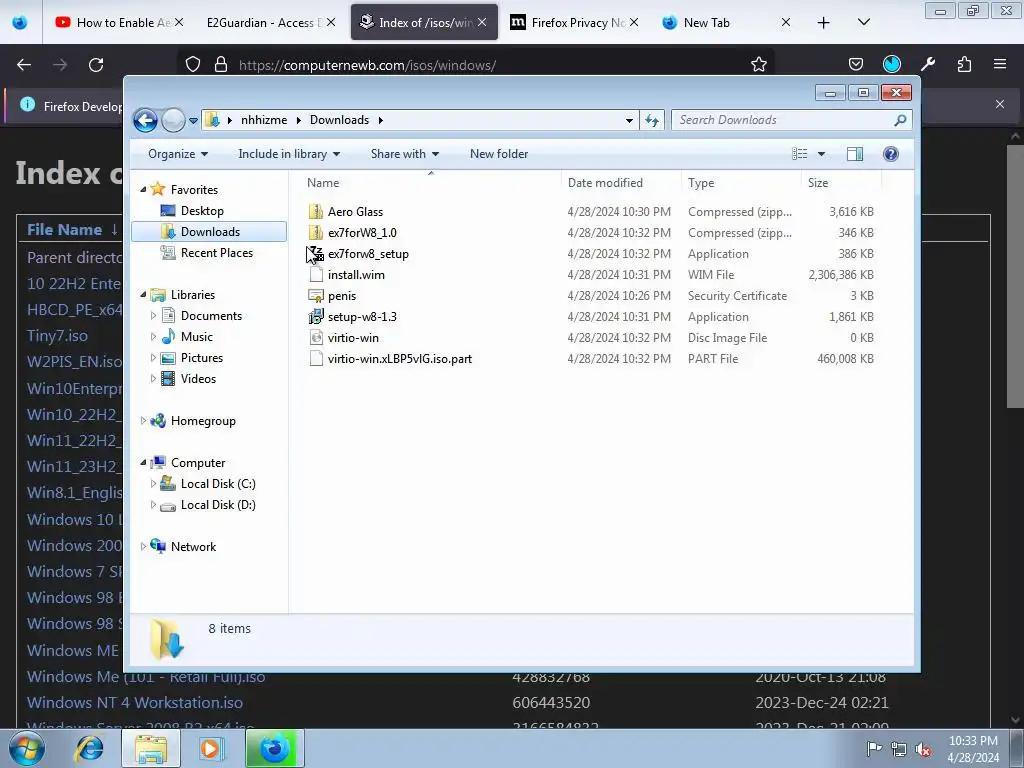The image size is (1024, 768).
Task: Click Tiny7.iso link in Firefox page
Action: [x=57, y=336]
